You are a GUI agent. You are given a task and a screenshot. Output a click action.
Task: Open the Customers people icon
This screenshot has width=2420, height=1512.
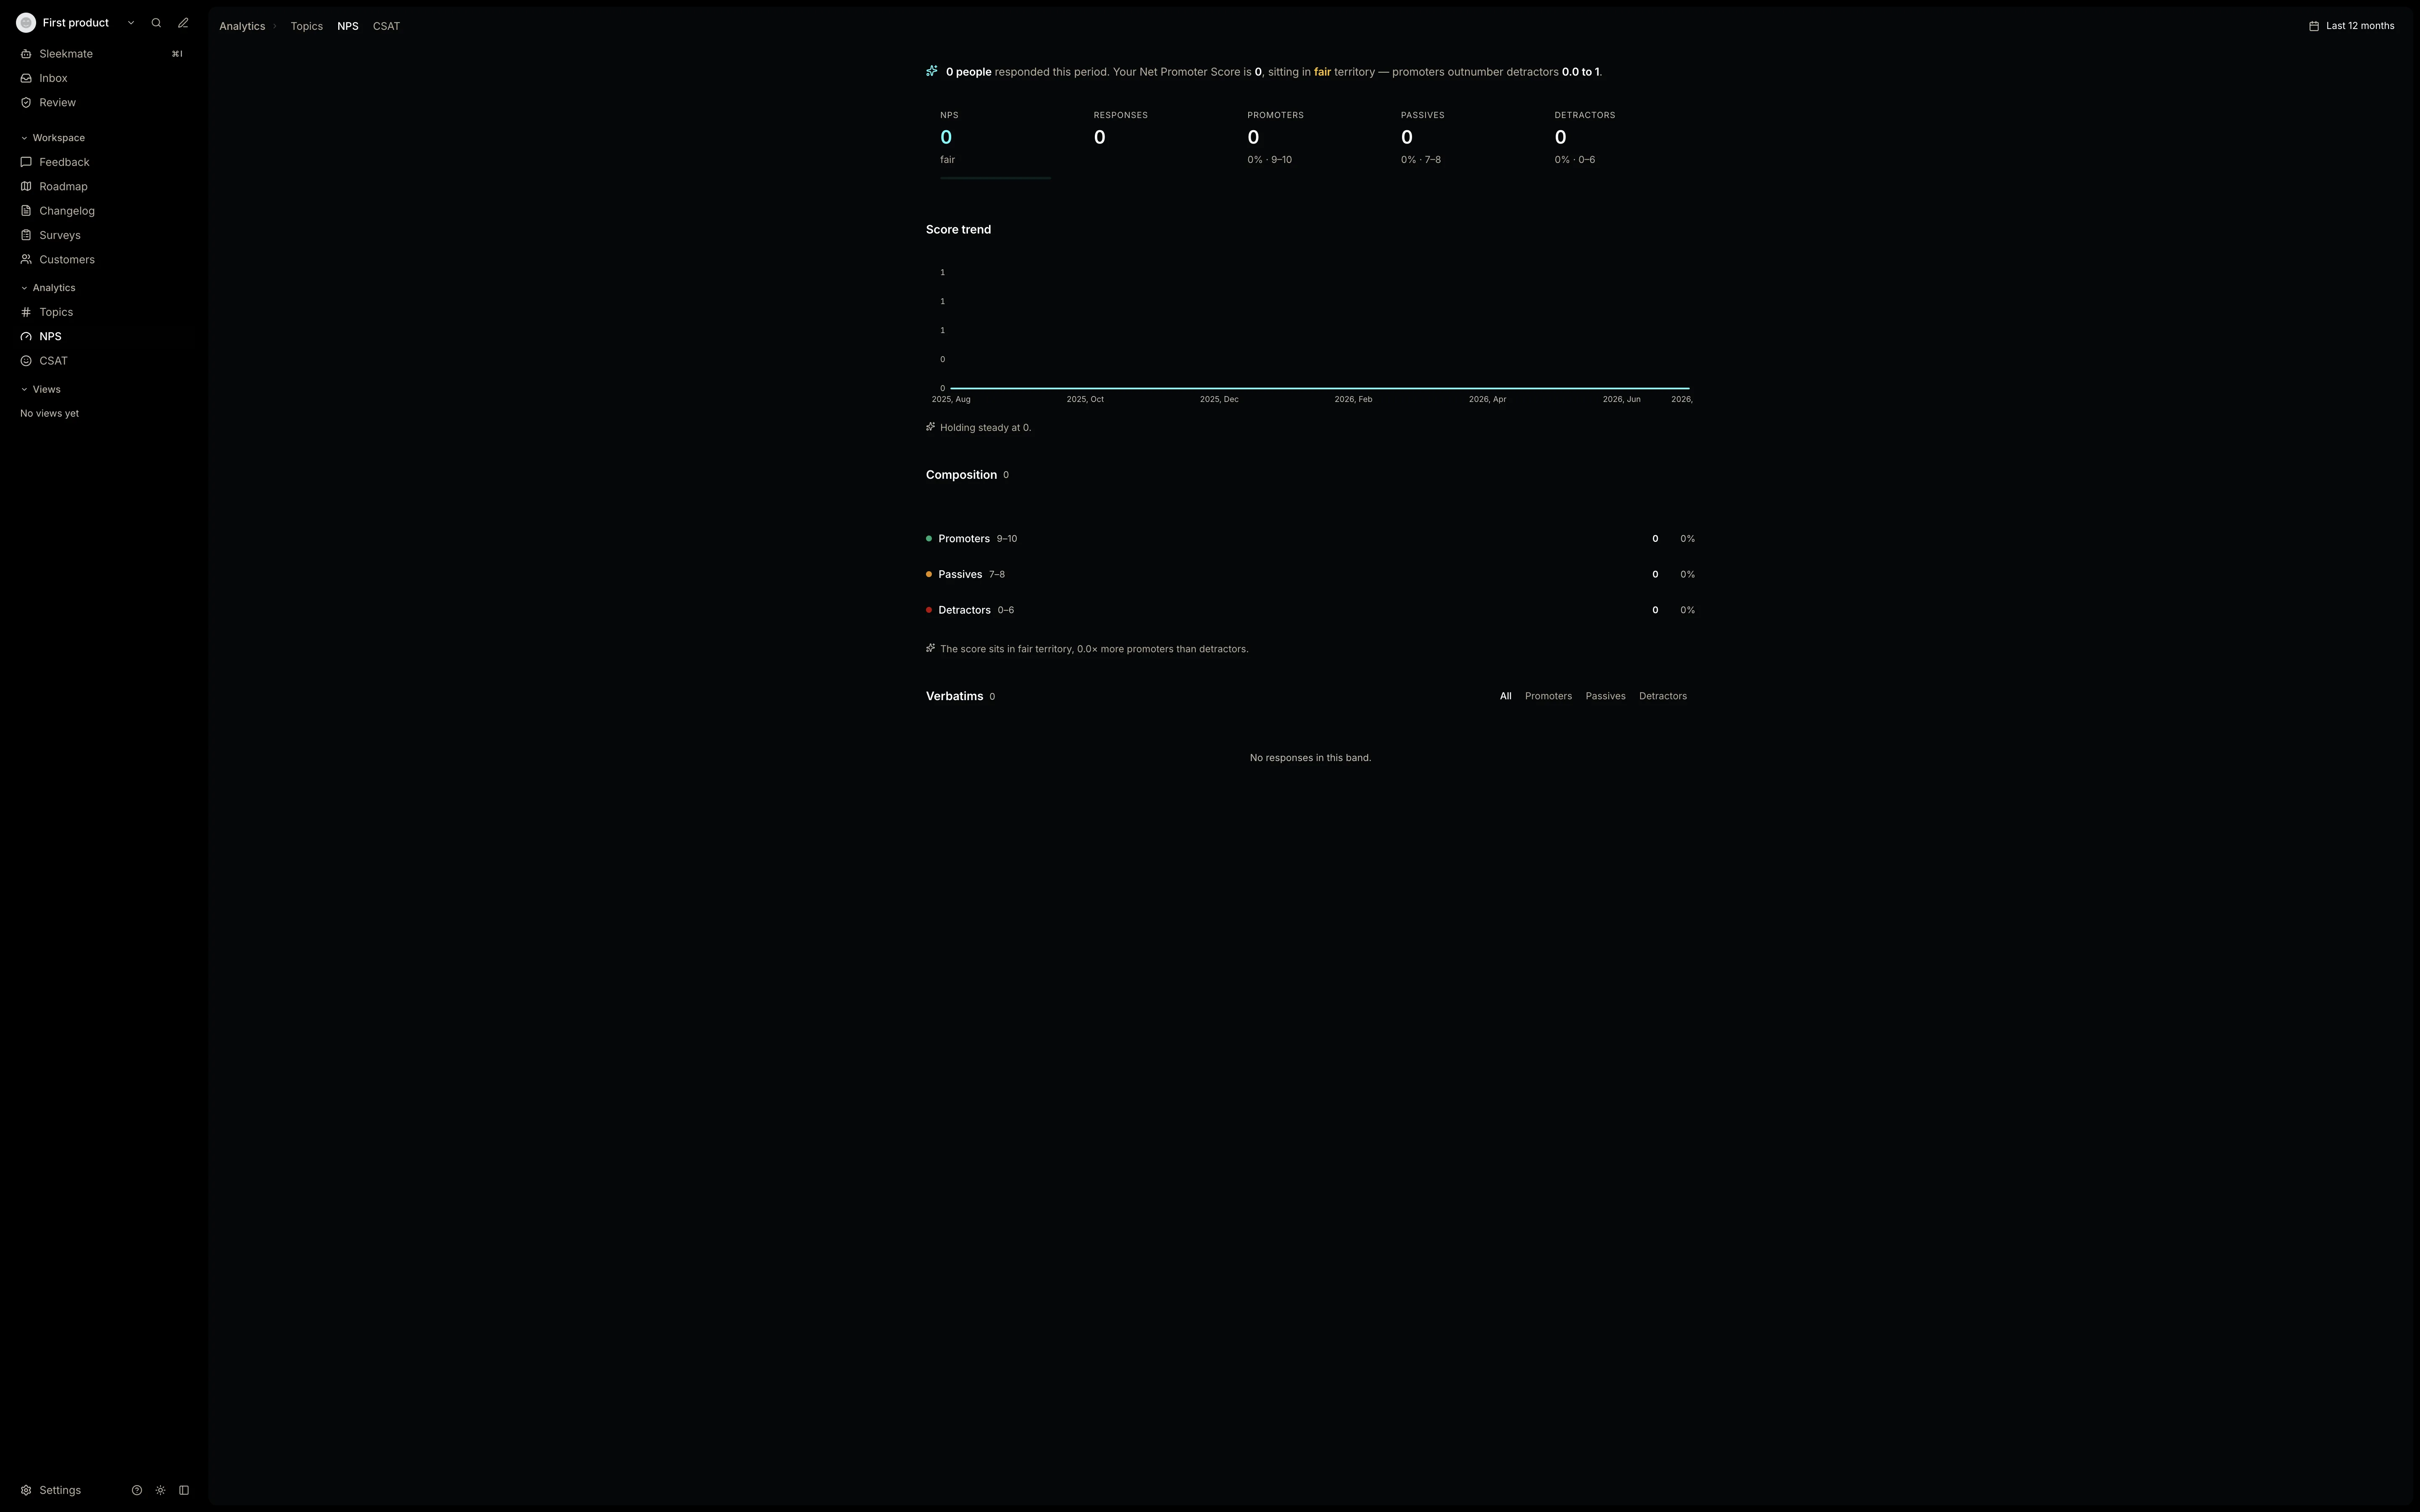(x=26, y=260)
